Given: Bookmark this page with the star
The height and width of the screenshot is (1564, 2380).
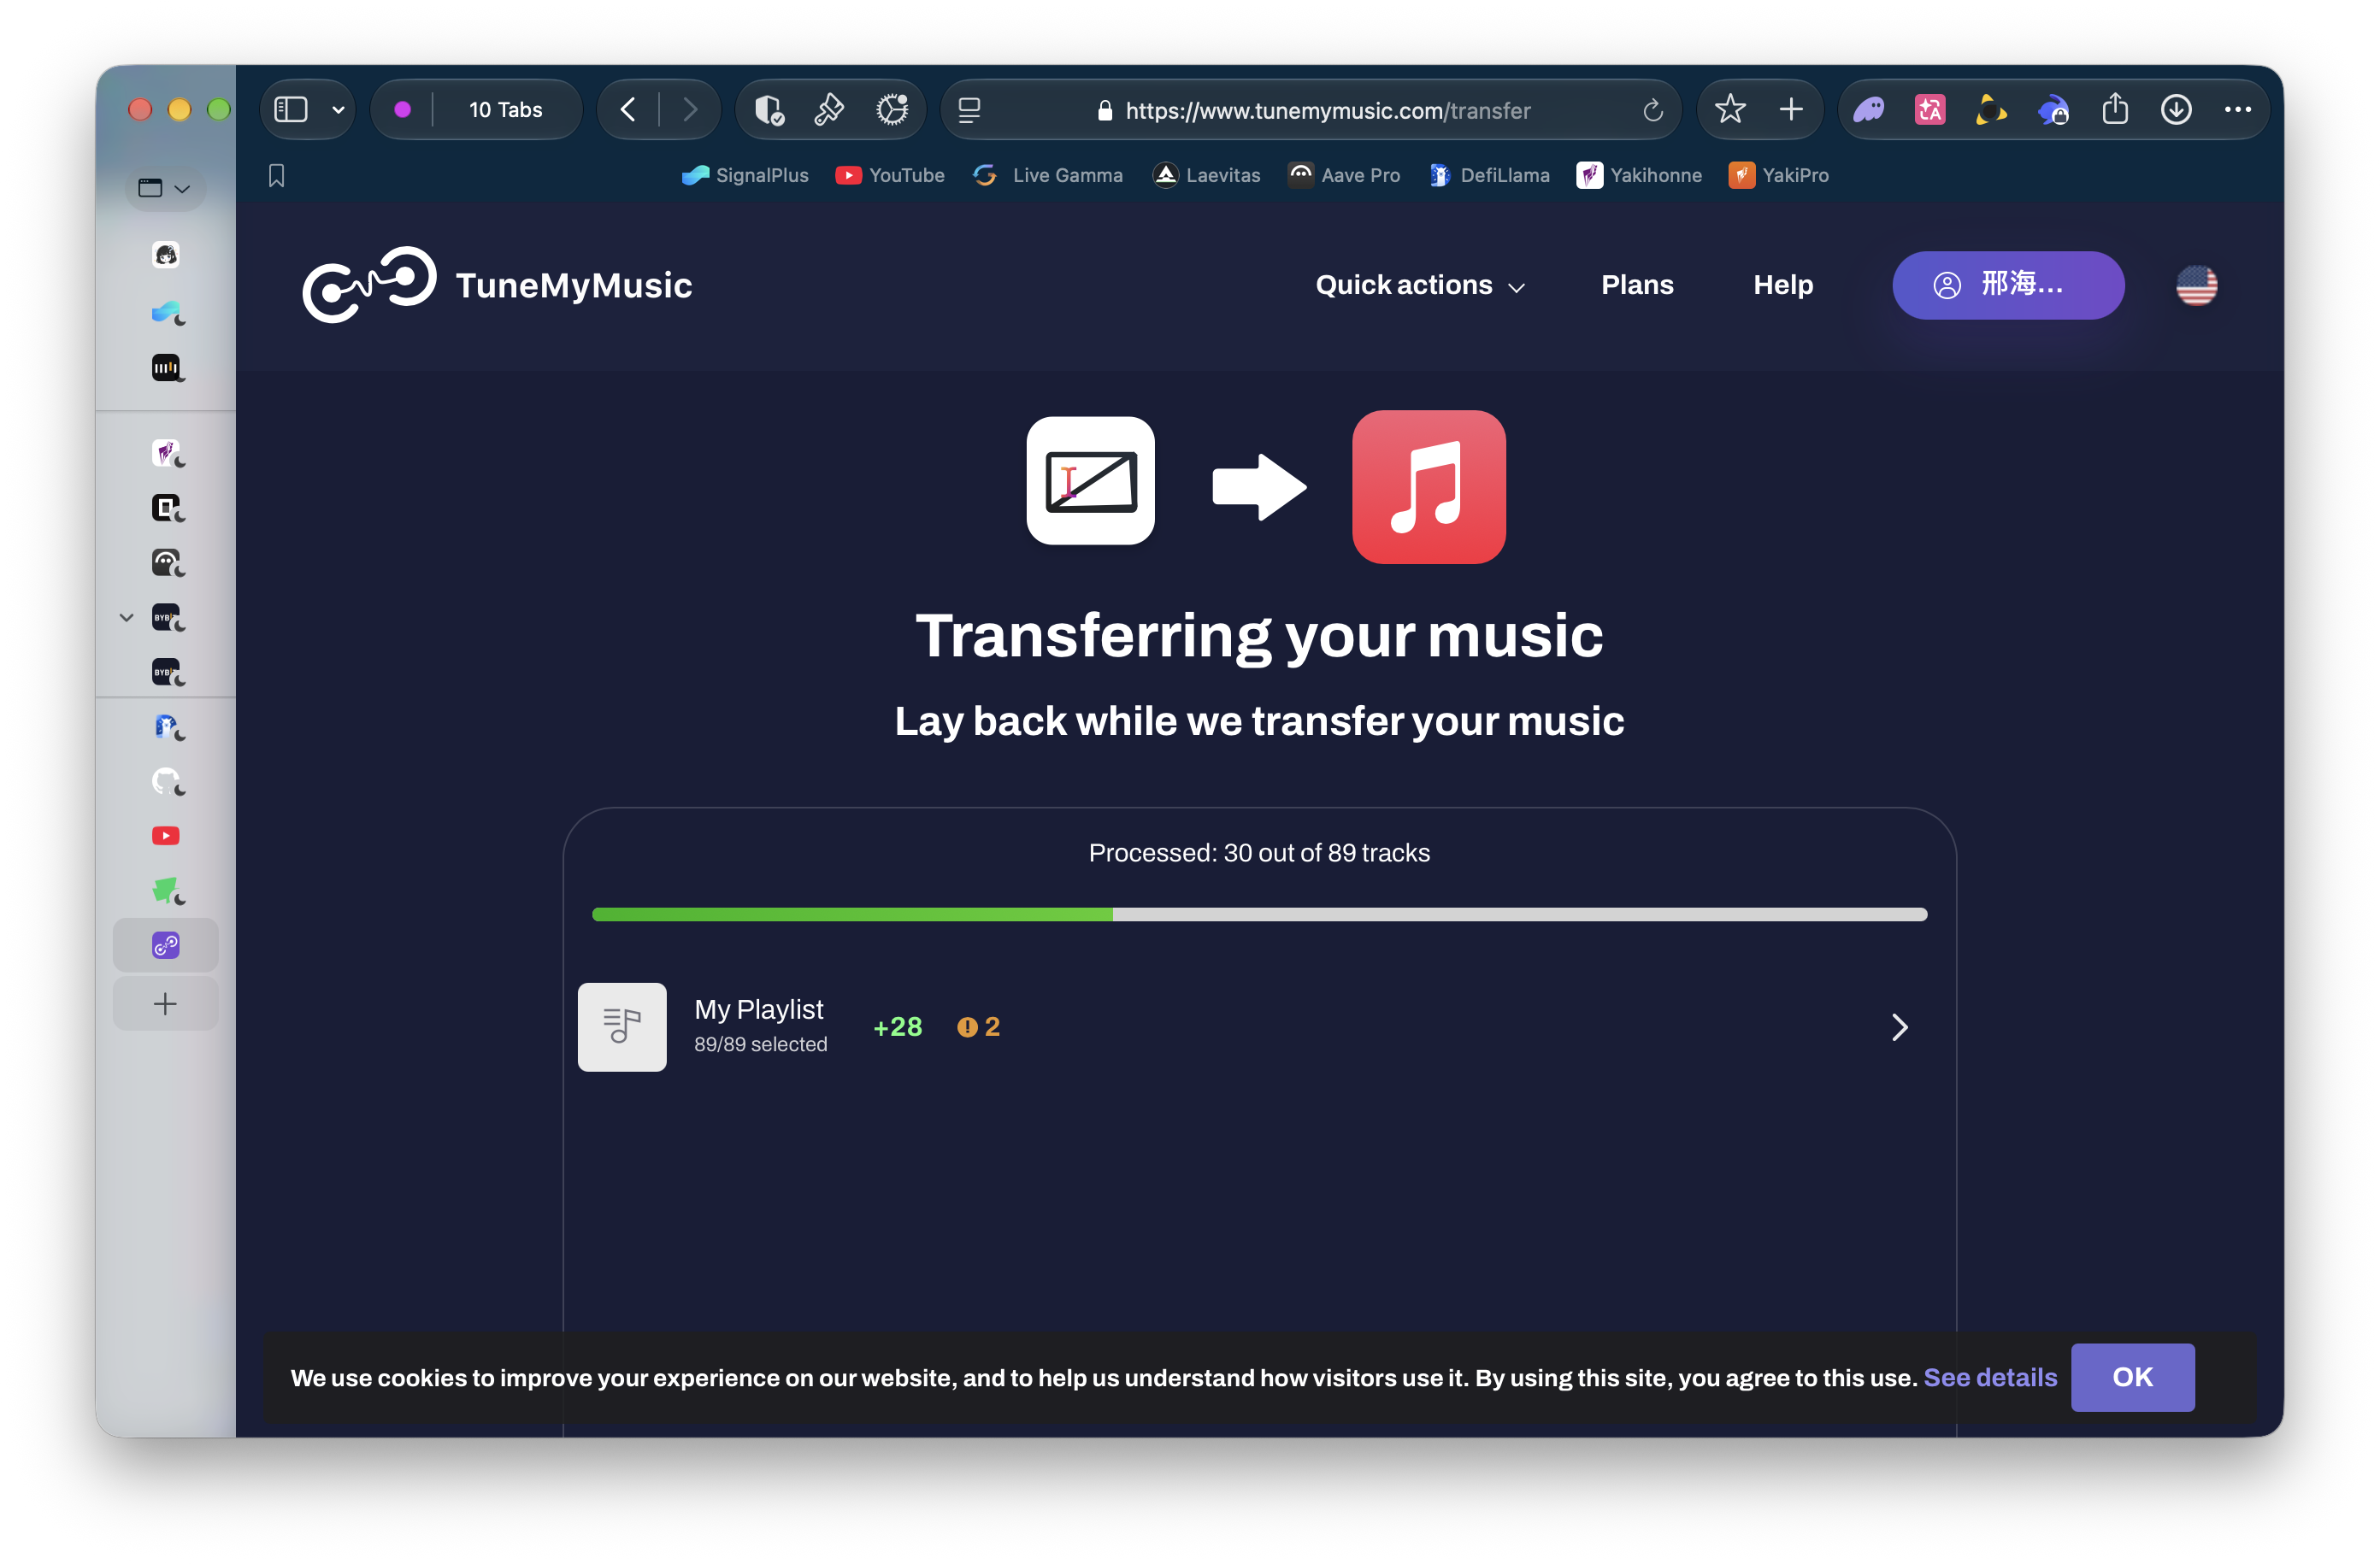Looking at the screenshot, I should point(1729,109).
